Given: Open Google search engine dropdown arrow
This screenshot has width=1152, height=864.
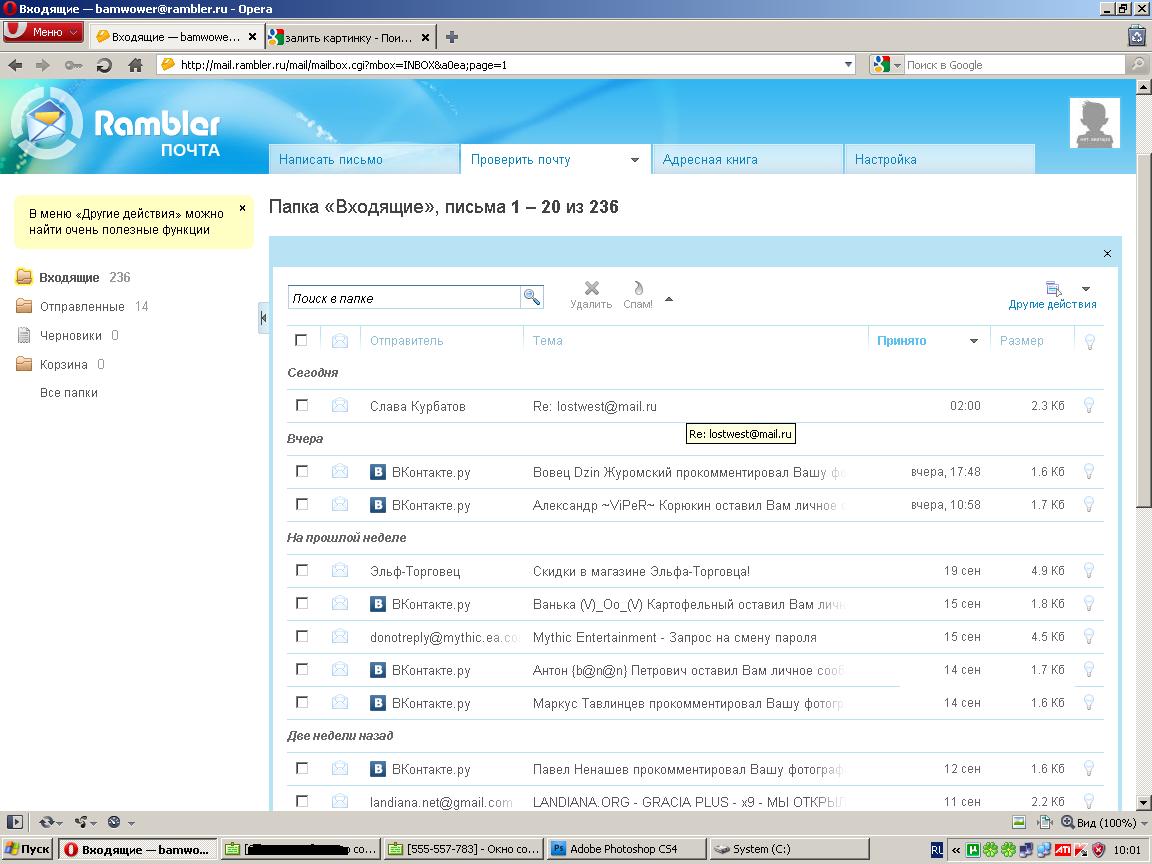Looking at the screenshot, I should (897, 65).
